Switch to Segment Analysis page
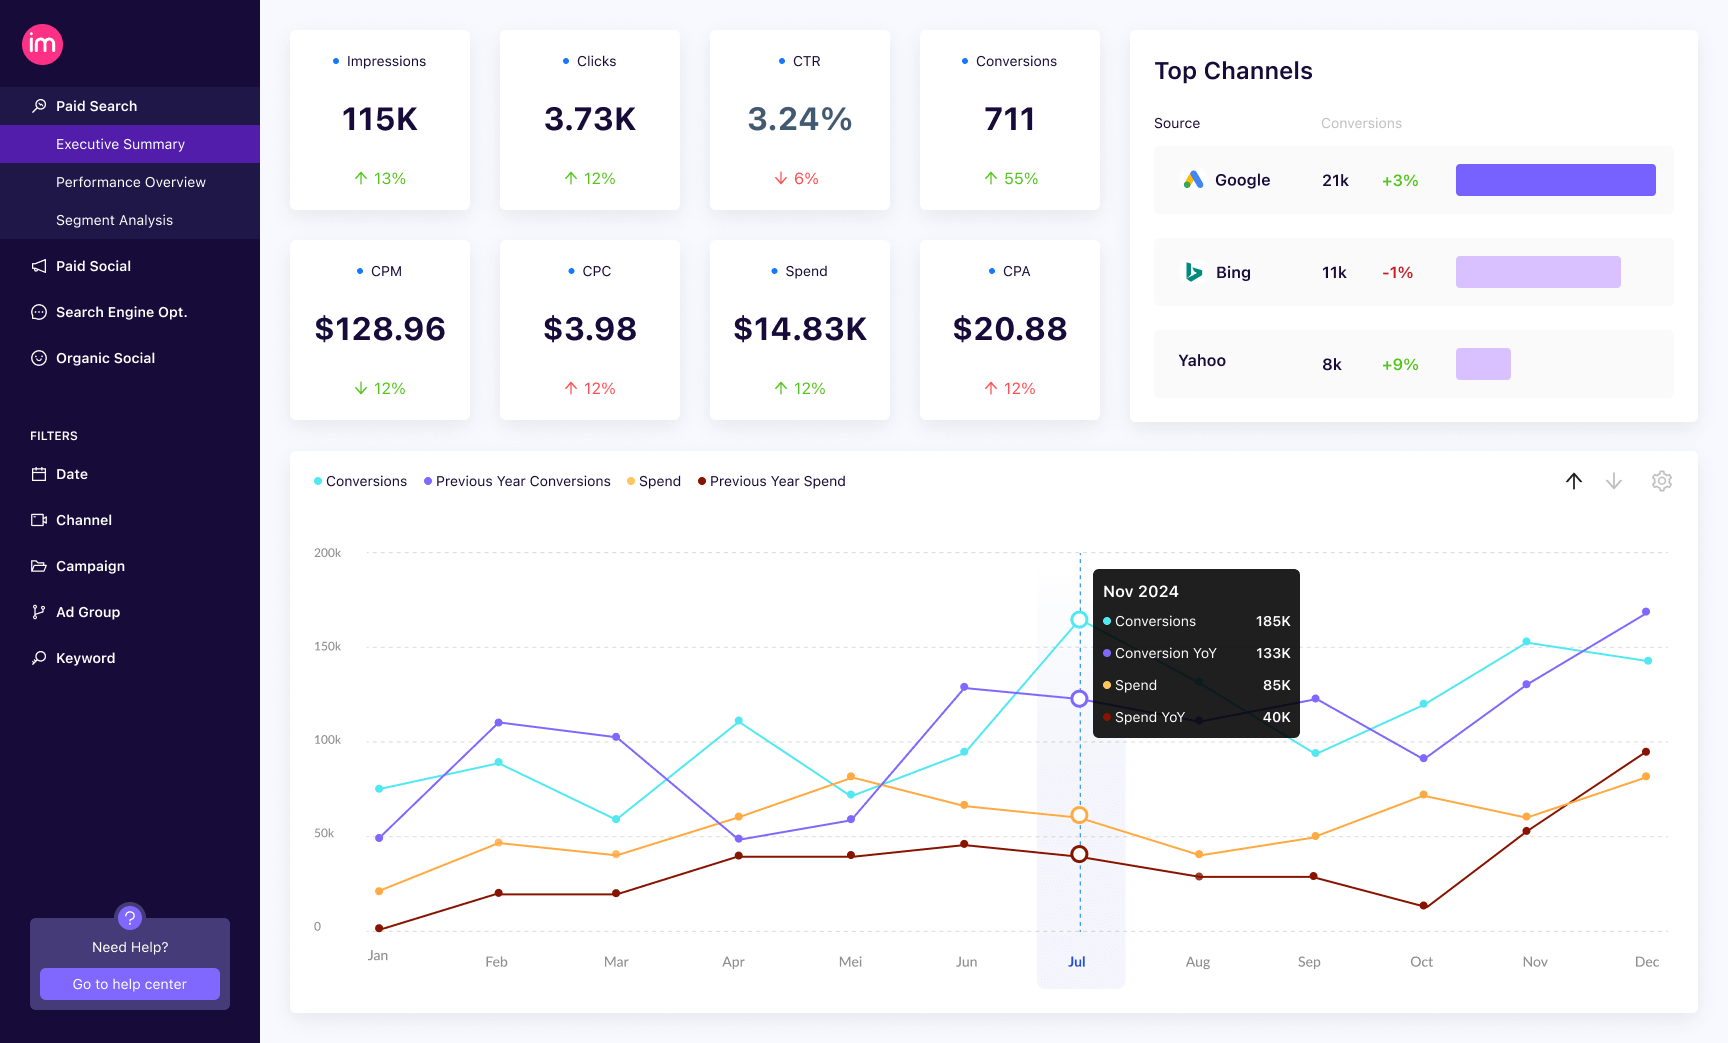The image size is (1728, 1043). [114, 220]
